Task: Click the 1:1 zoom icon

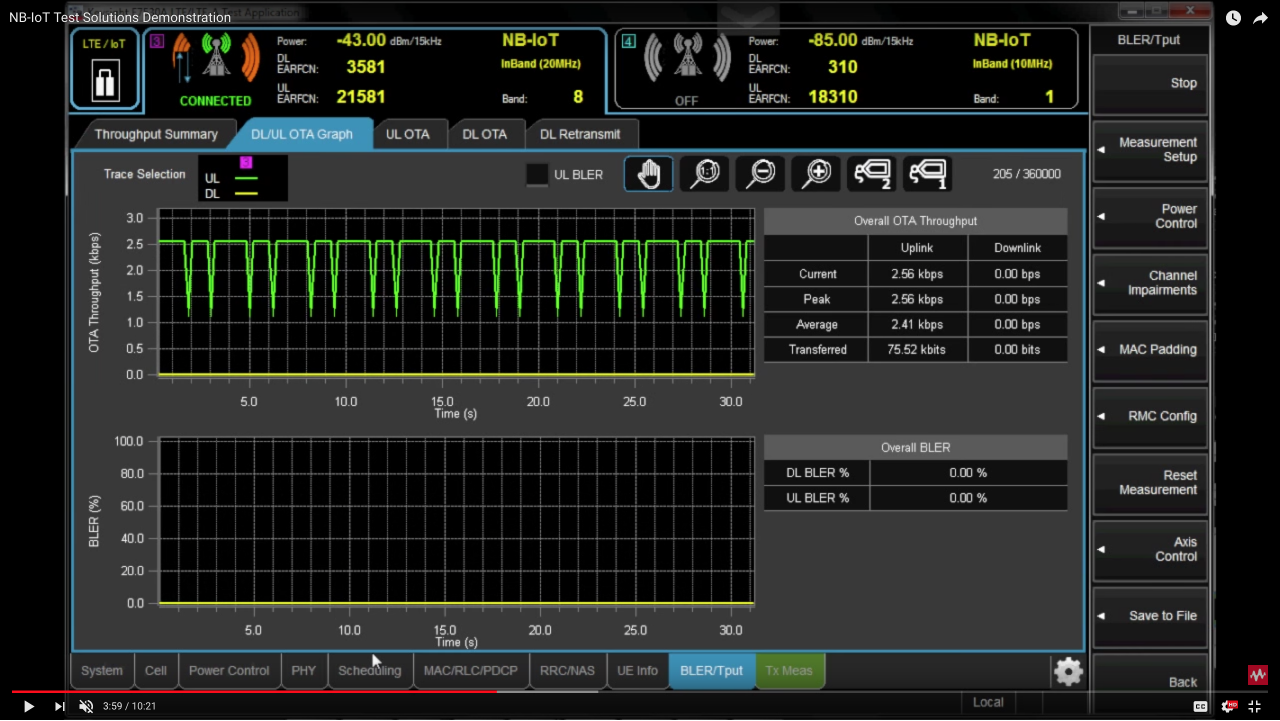Action: point(704,173)
